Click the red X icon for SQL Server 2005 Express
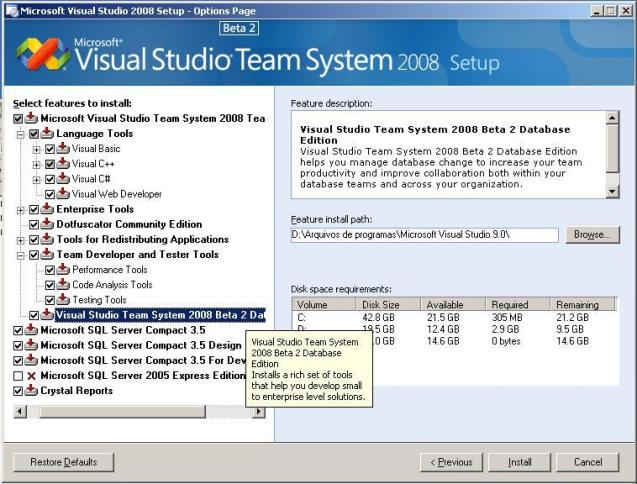Image resolution: width=637 pixels, height=484 pixels. click(32, 376)
